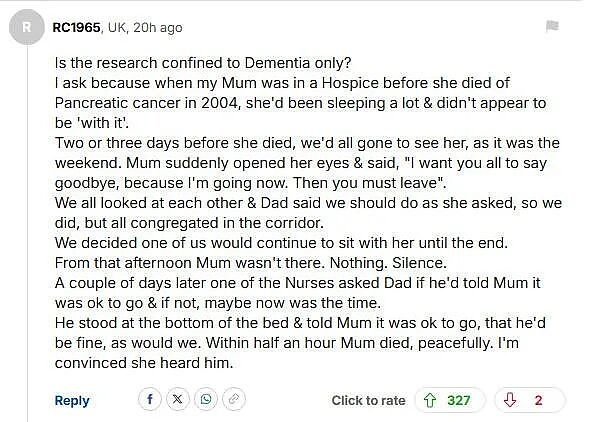The image size is (591, 422).
Task: Share the comment on Facebook
Action: 150,399
